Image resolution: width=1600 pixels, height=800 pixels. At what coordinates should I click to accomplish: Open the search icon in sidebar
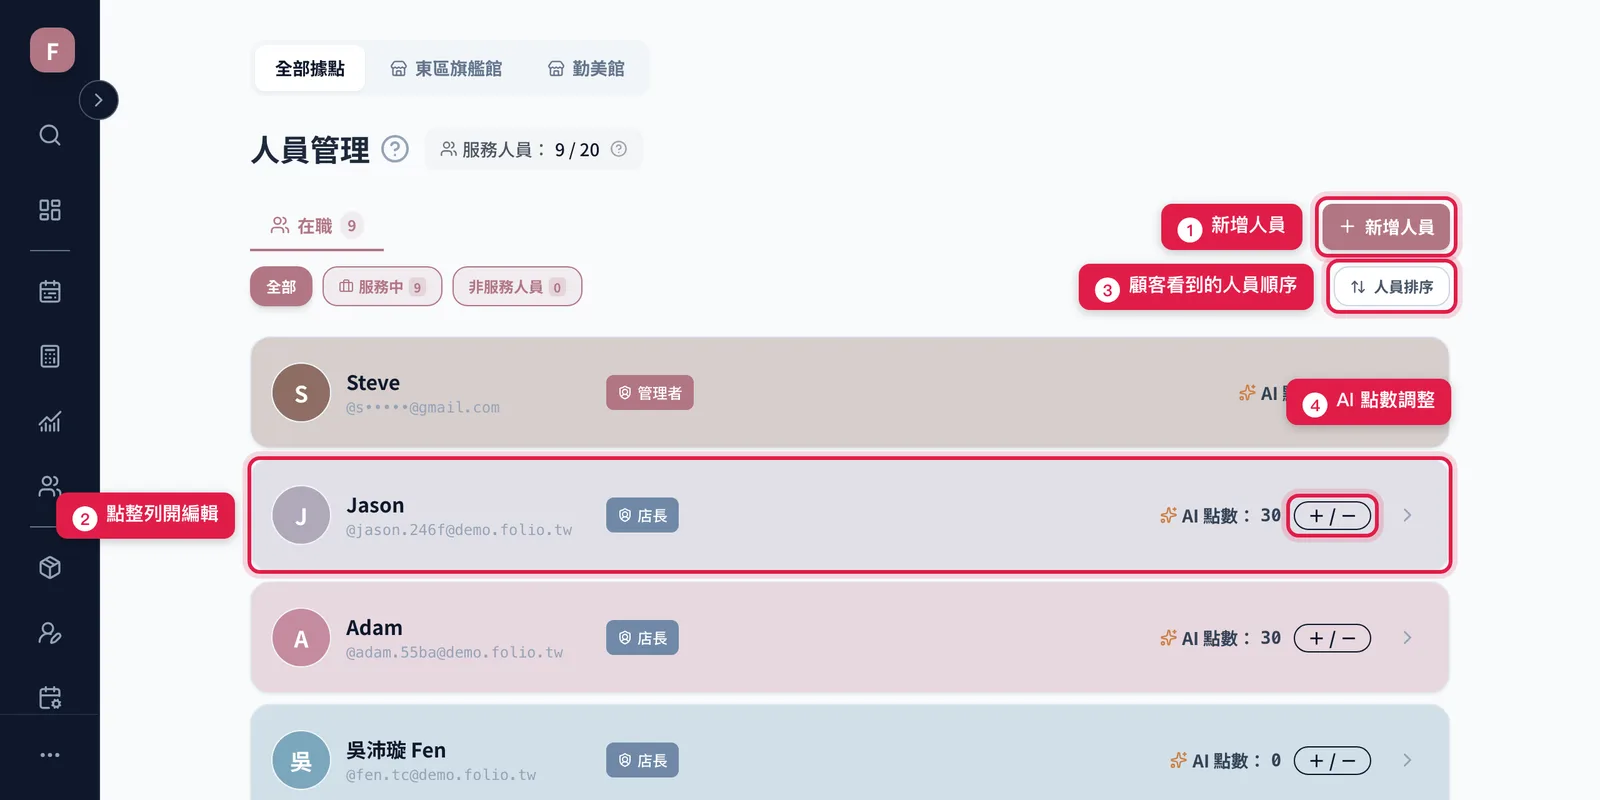50,135
